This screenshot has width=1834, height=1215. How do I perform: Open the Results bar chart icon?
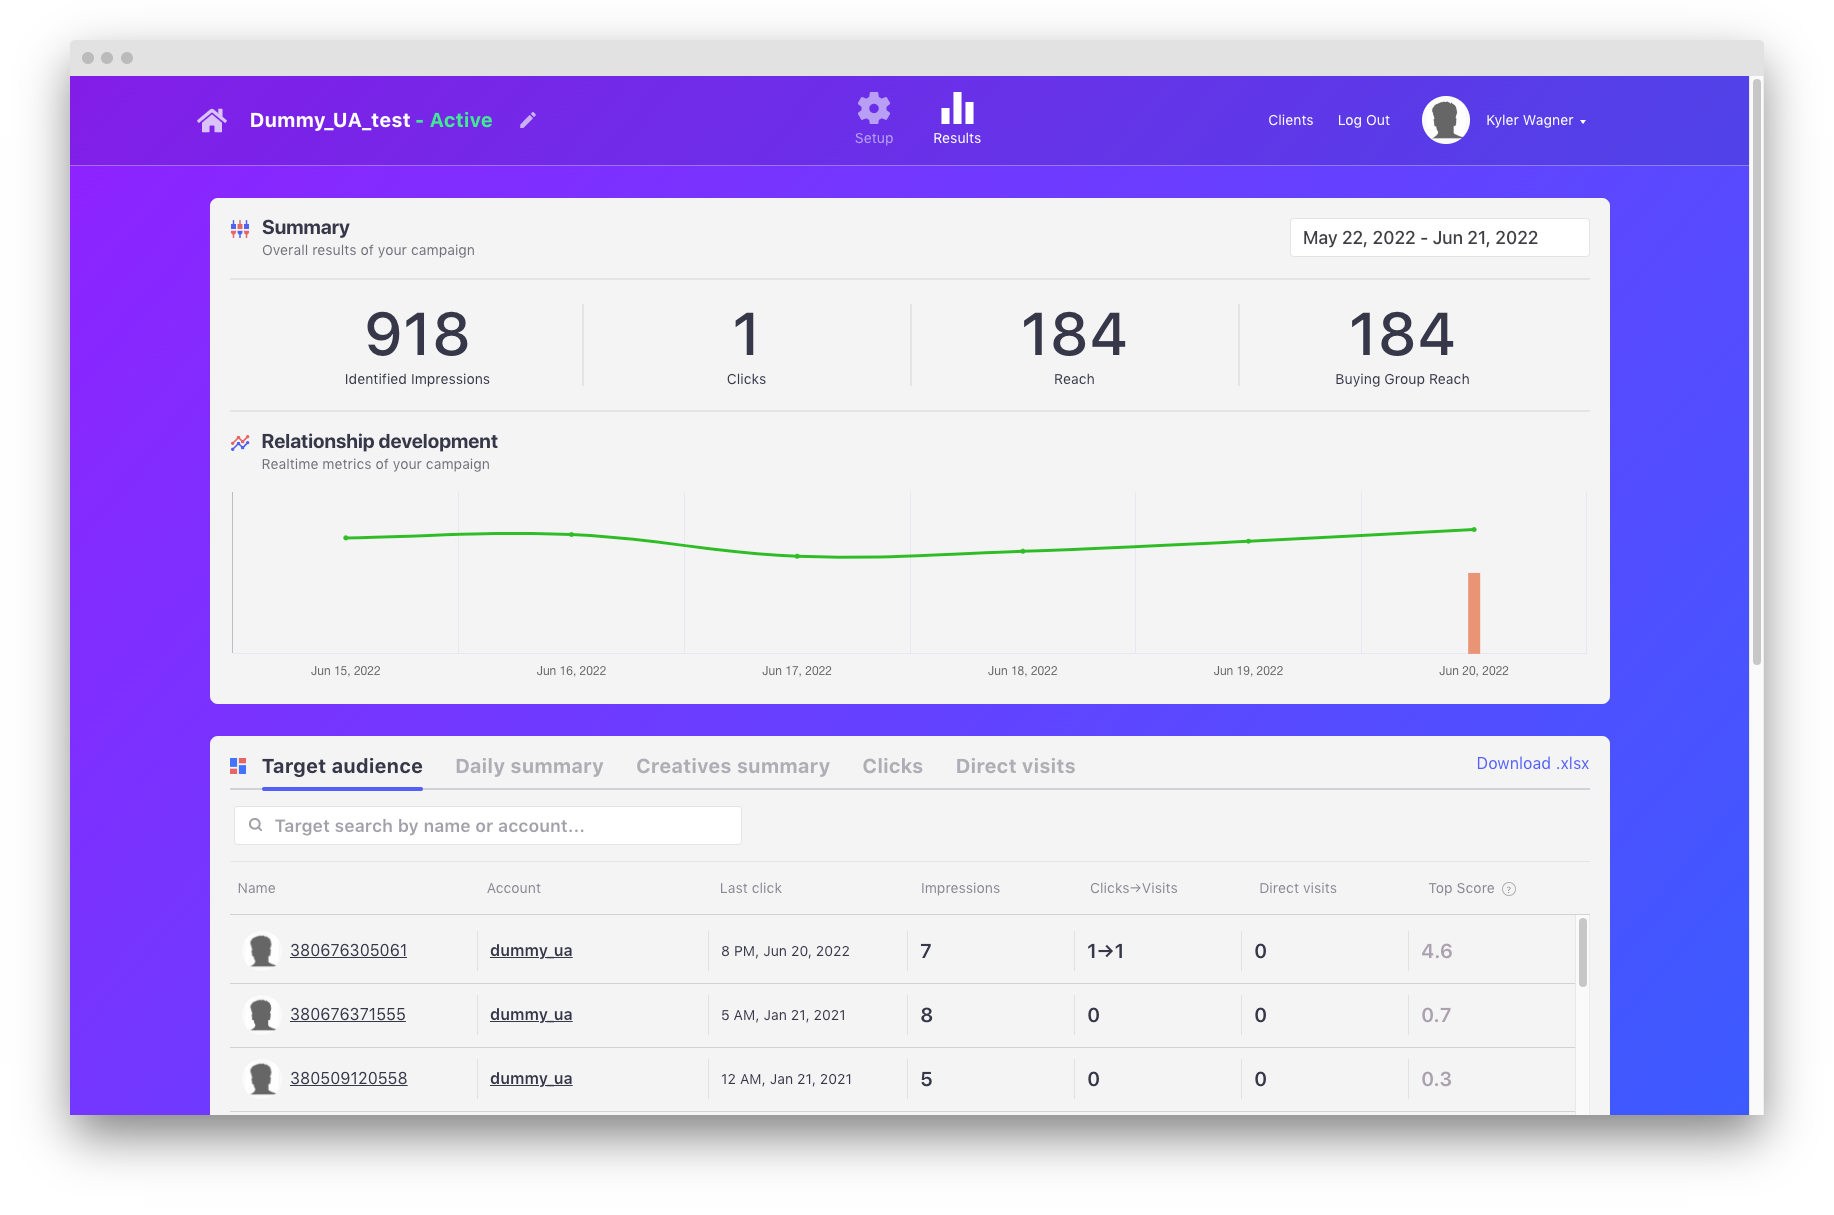(x=957, y=109)
